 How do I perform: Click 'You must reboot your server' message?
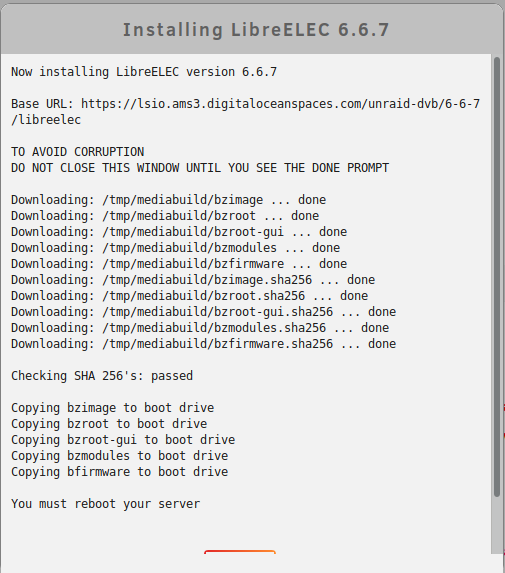(x=106, y=504)
